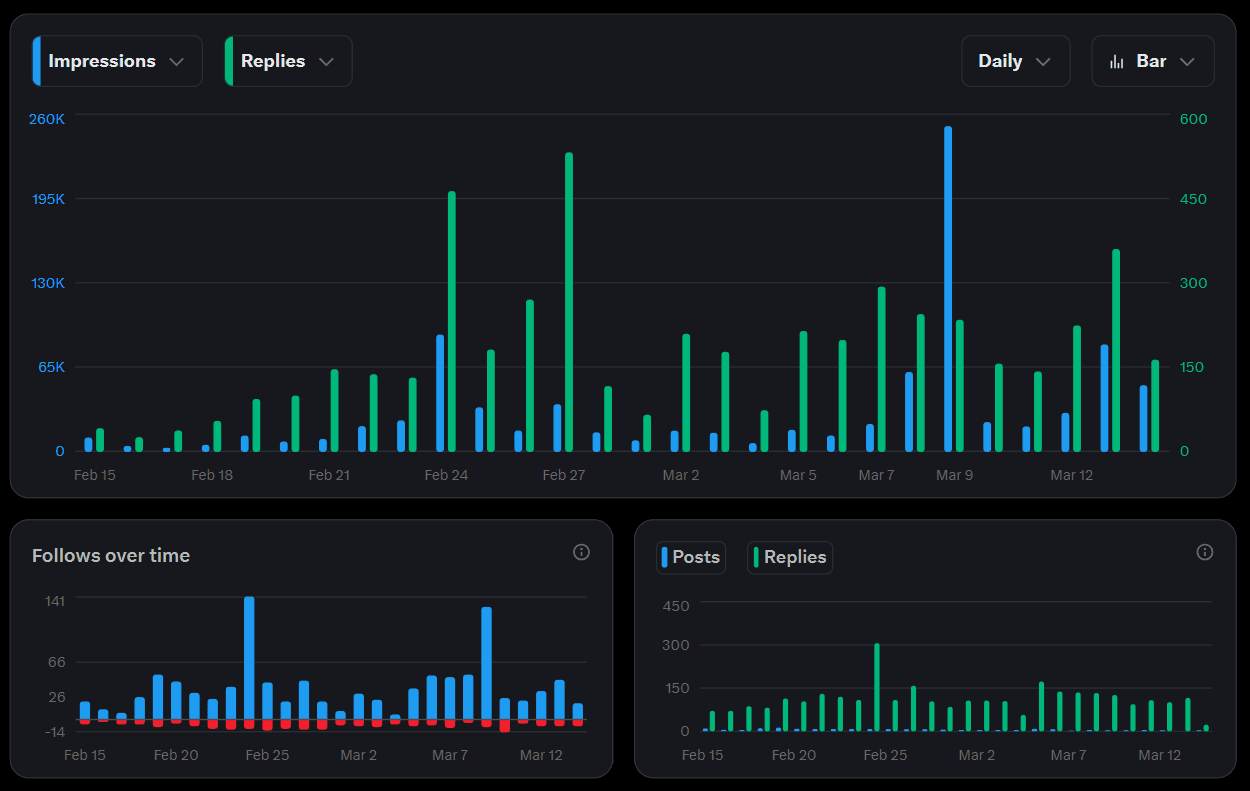This screenshot has width=1250, height=791.
Task: Toggle Posts series in bottom-right chart
Action: pos(690,557)
